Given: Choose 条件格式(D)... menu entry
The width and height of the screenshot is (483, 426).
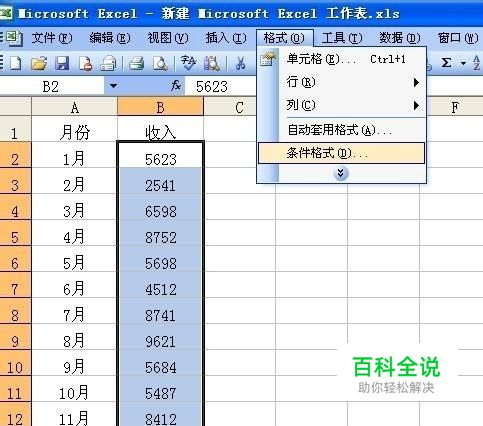Looking at the screenshot, I should [x=341, y=153].
